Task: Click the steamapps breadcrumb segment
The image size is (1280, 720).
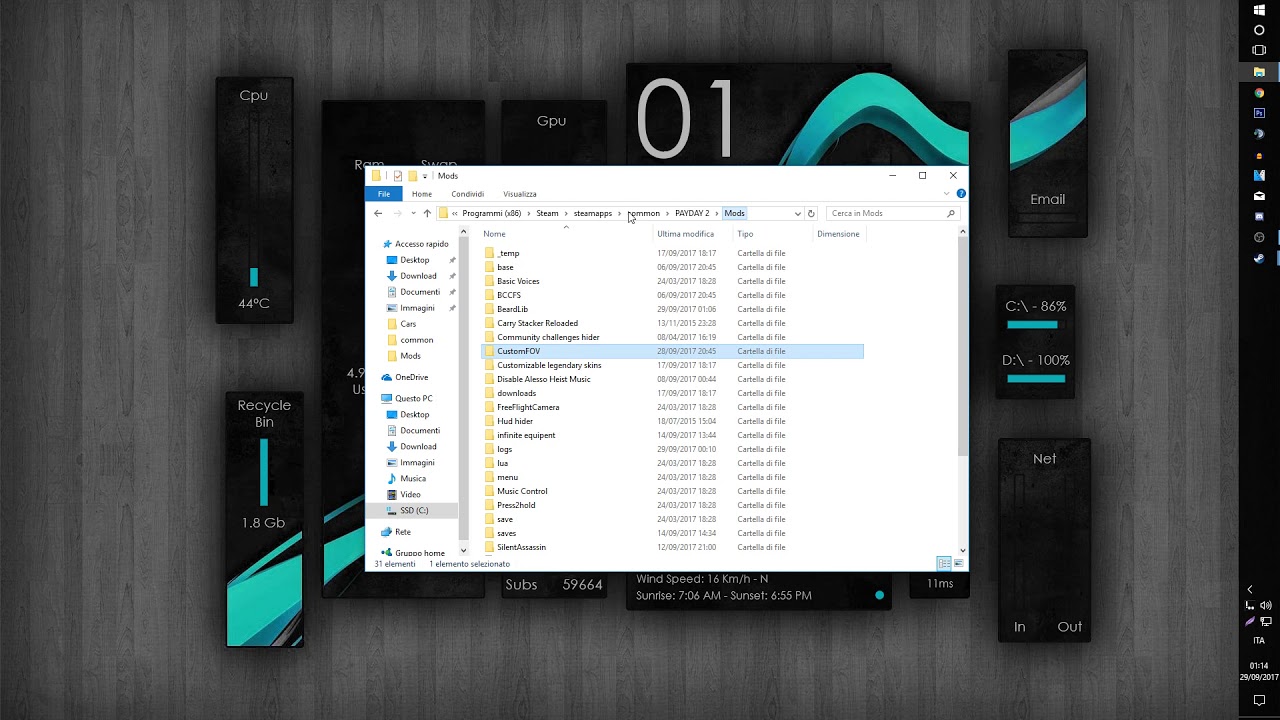Action: [x=593, y=213]
